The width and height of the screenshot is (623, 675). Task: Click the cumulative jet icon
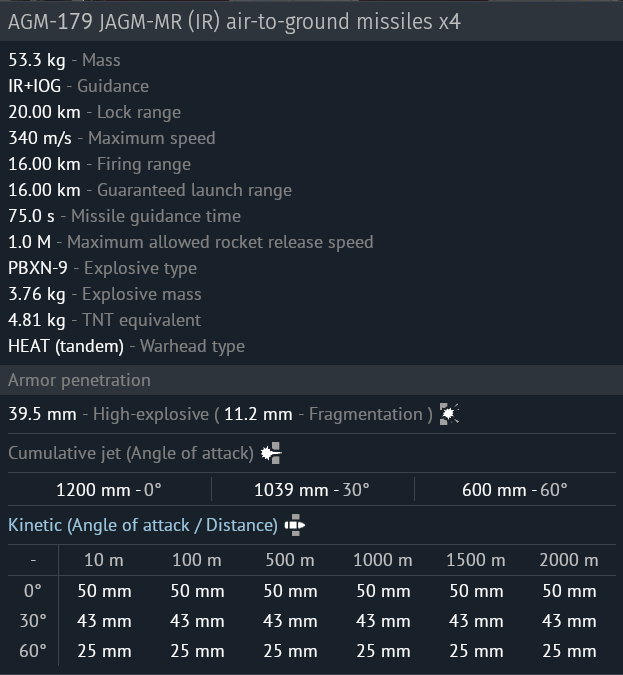coord(271,453)
